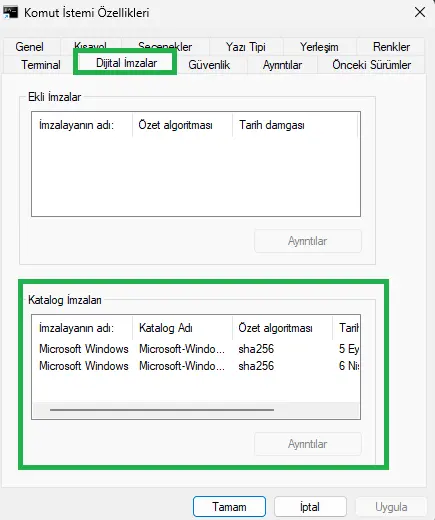Click the Uygula button
The width and height of the screenshot is (435, 520).
click(391, 507)
